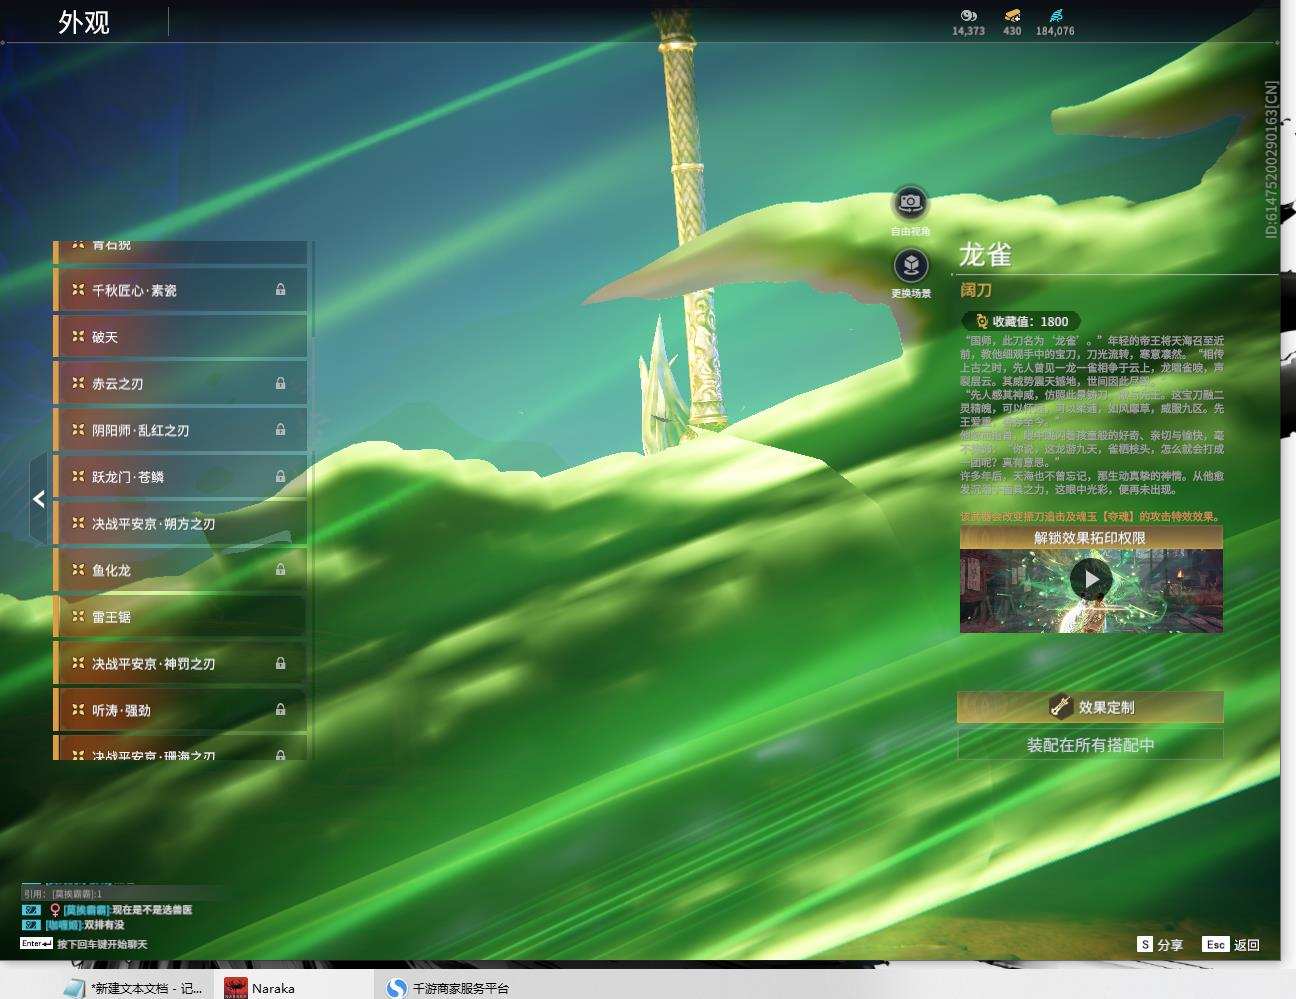Click the 阔刀 weapon type label
The height and width of the screenshot is (999, 1296).
click(976, 290)
